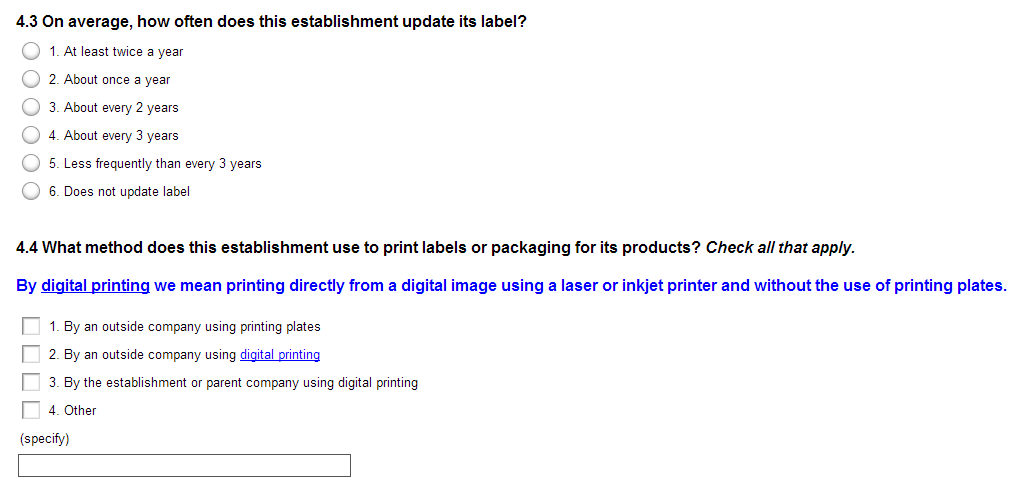Choose 'About once a year' option

click(31, 79)
